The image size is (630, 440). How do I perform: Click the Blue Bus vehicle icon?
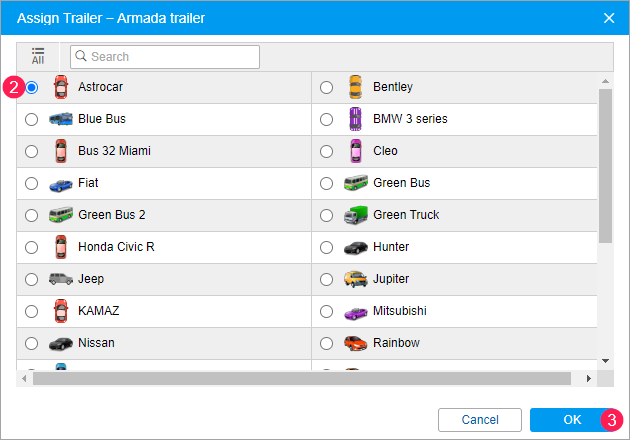(x=60, y=119)
